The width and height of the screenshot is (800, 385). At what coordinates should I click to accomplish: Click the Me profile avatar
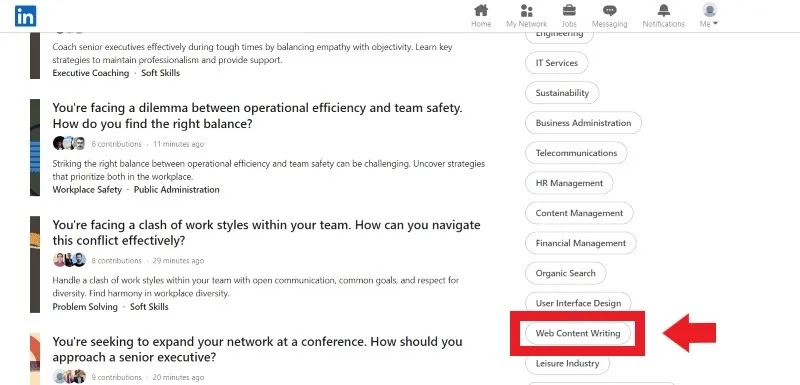point(709,10)
